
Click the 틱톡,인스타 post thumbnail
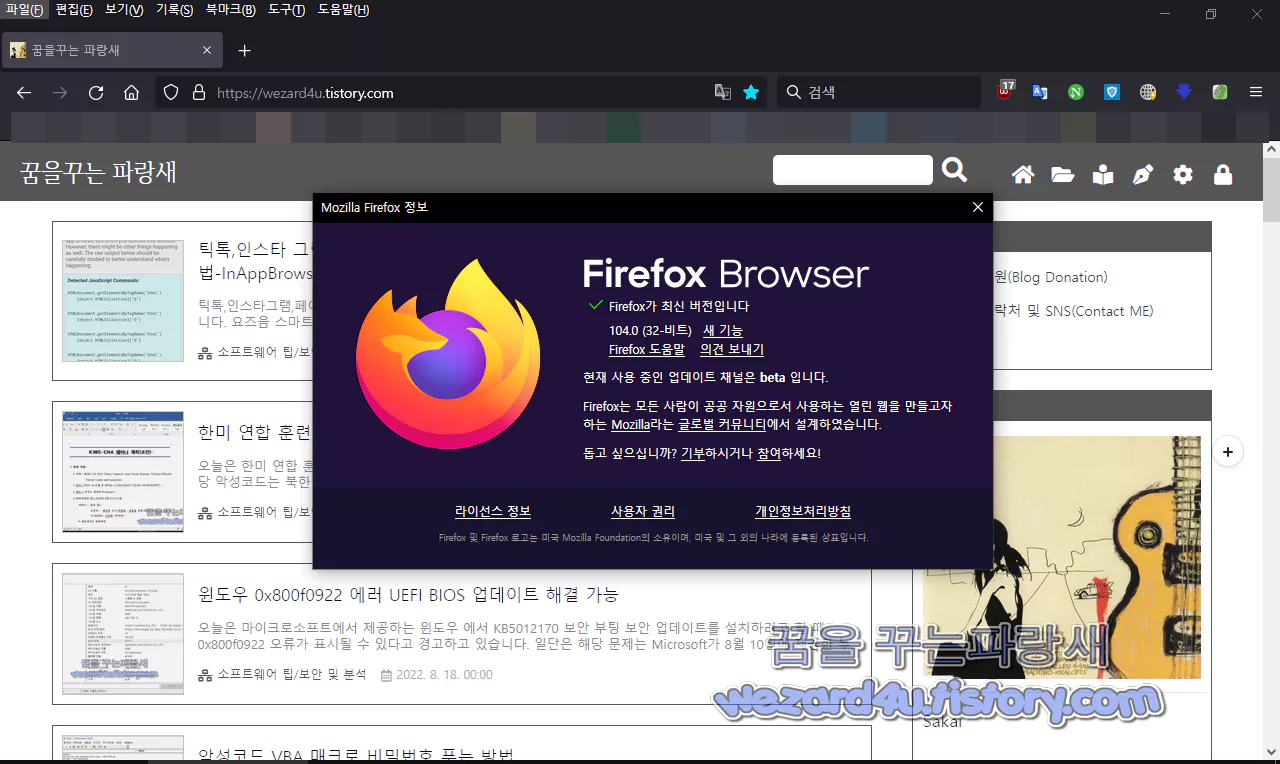[123, 300]
